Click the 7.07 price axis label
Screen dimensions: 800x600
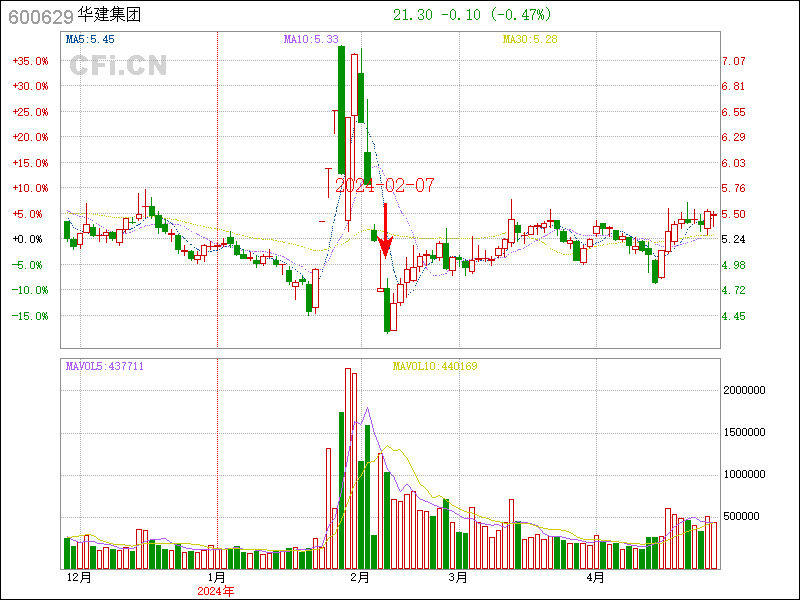[734, 61]
